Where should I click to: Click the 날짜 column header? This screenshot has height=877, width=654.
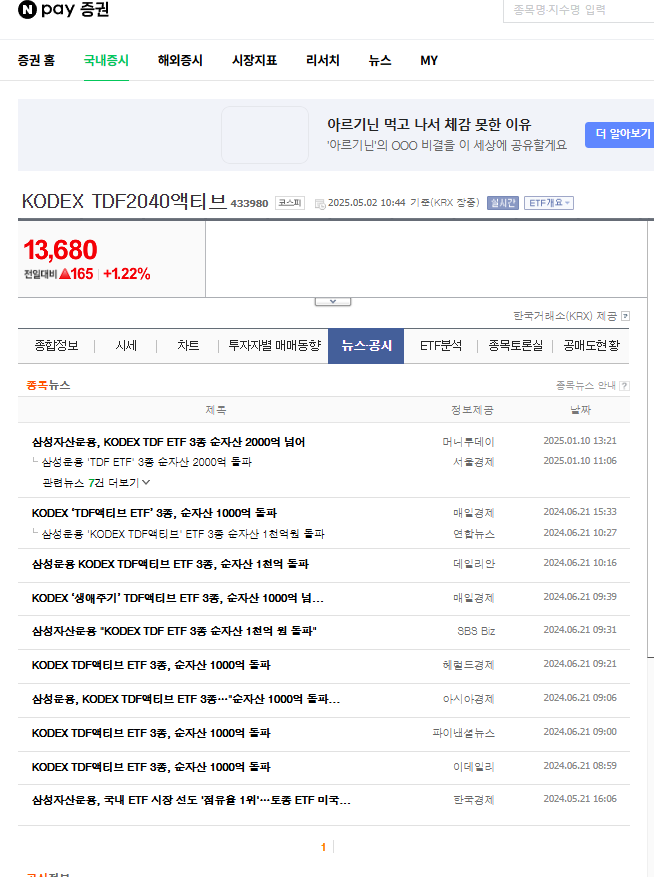pyautogui.click(x=581, y=411)
